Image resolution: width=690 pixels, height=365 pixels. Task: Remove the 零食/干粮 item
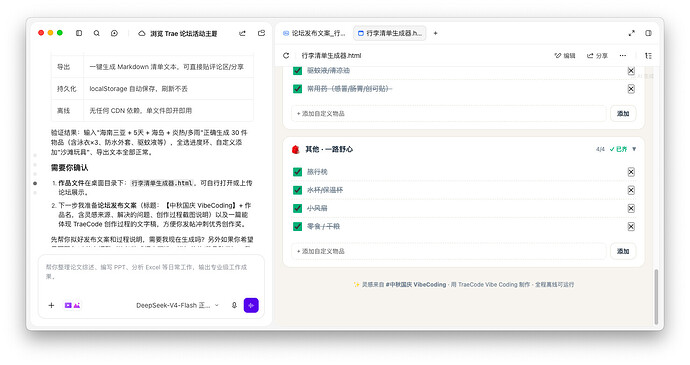[x=631, y=226]
